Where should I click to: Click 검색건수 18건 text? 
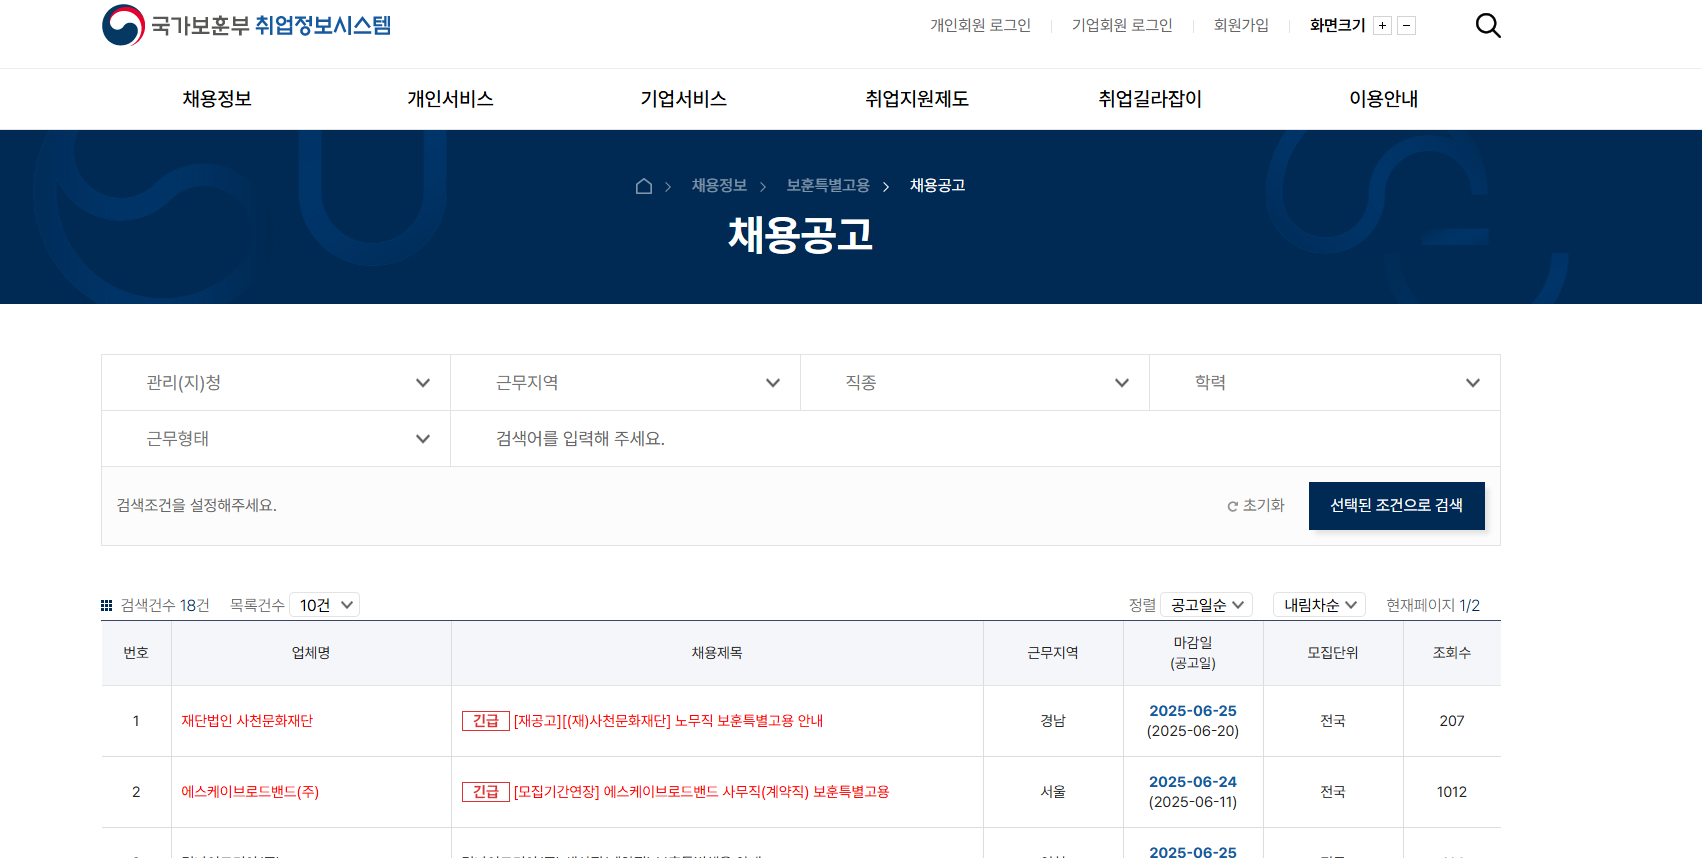coord(165,605)
